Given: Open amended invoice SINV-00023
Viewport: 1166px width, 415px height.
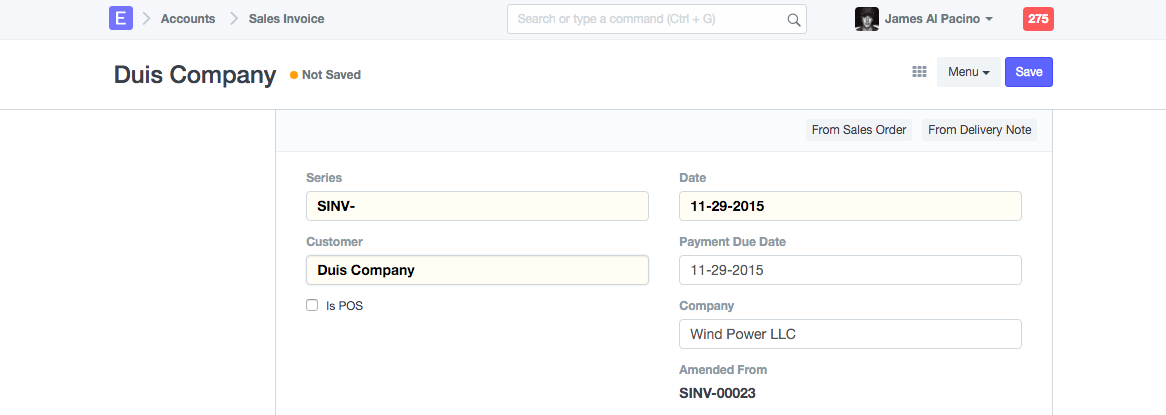Looking at the screenshot, I should [x=717, y=393].
